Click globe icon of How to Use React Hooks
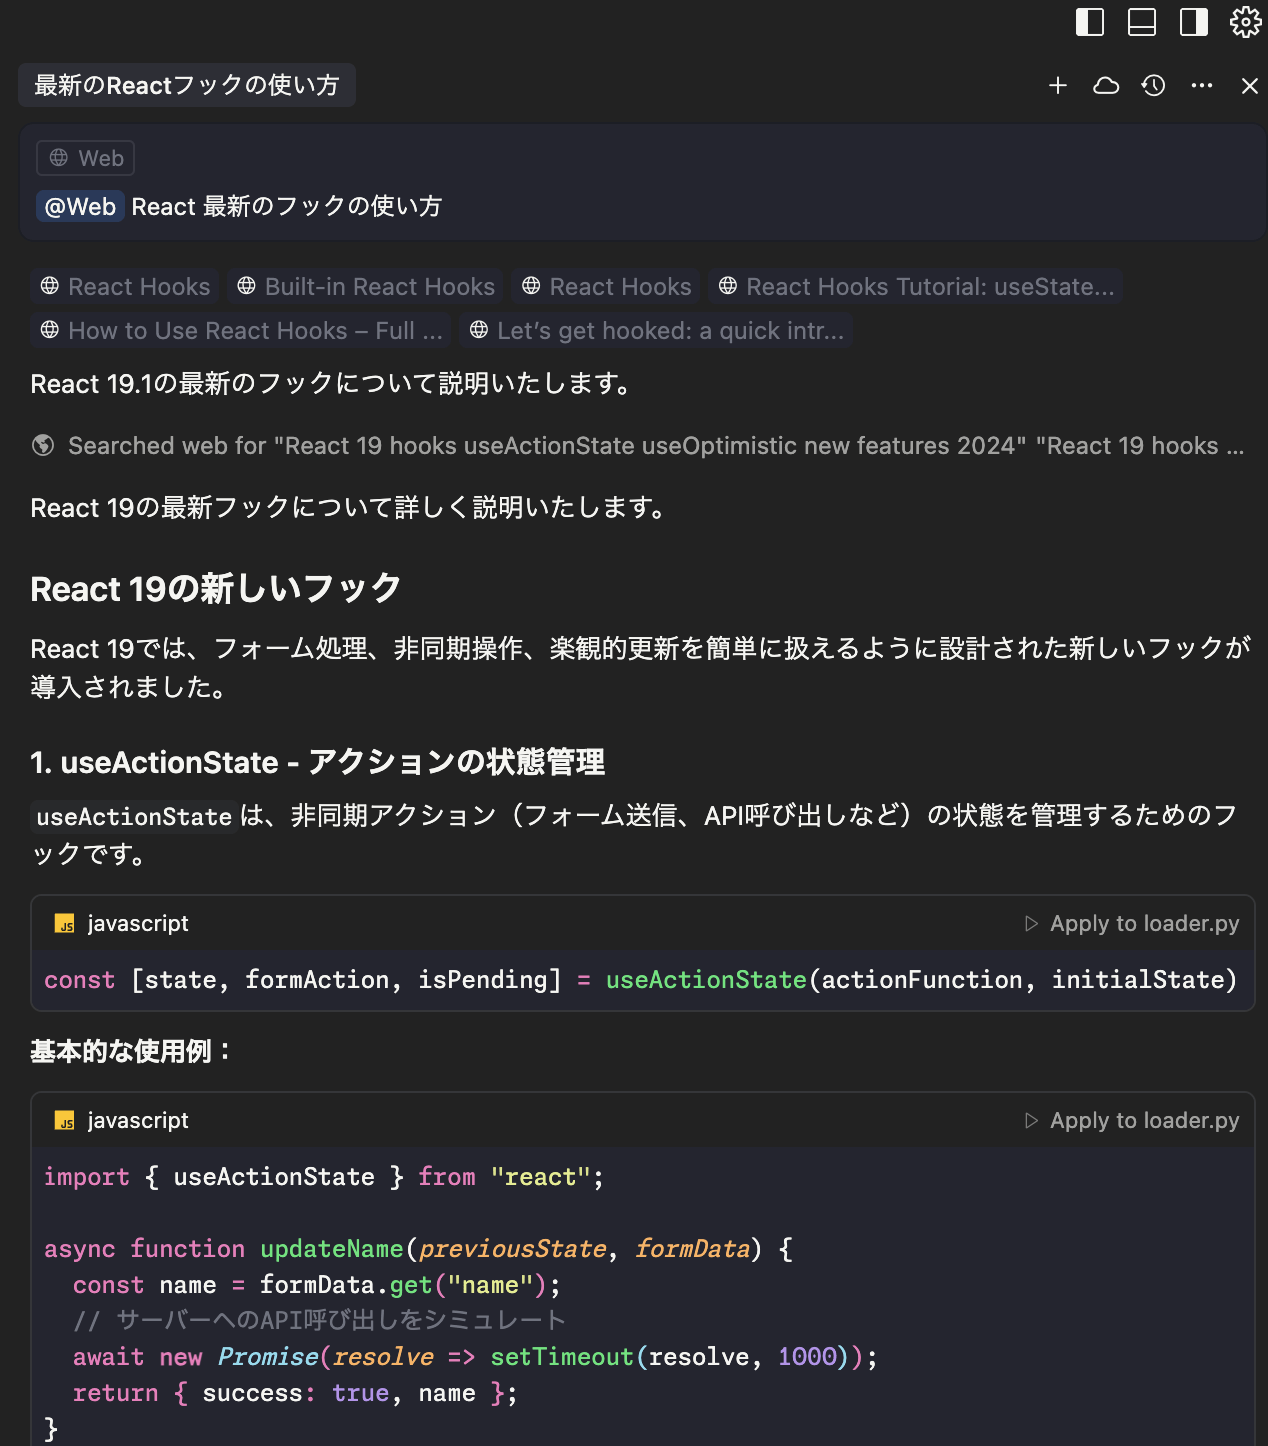The width and height of the screenshot is (1268, 1446). pos(49,330)
